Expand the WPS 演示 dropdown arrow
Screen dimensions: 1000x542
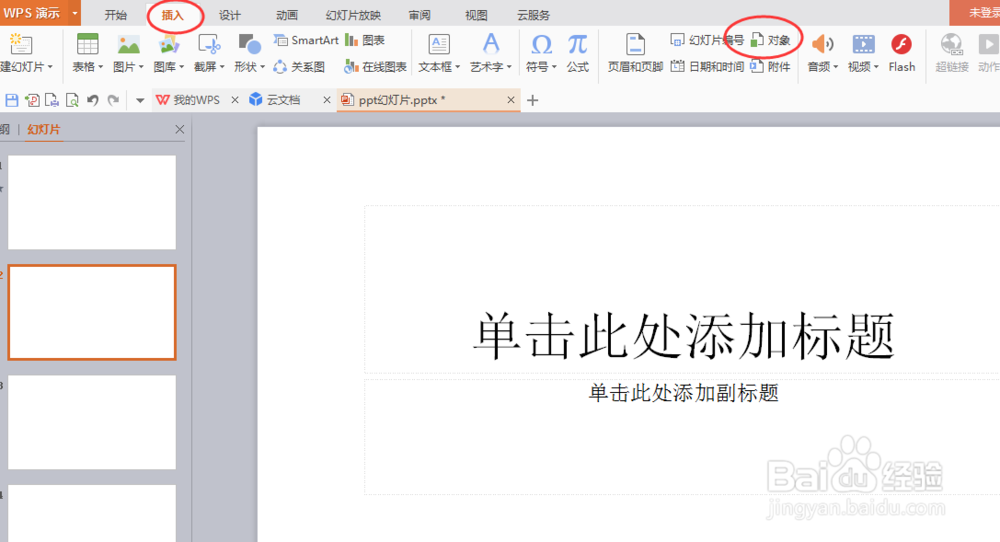[x=75, y=13]
